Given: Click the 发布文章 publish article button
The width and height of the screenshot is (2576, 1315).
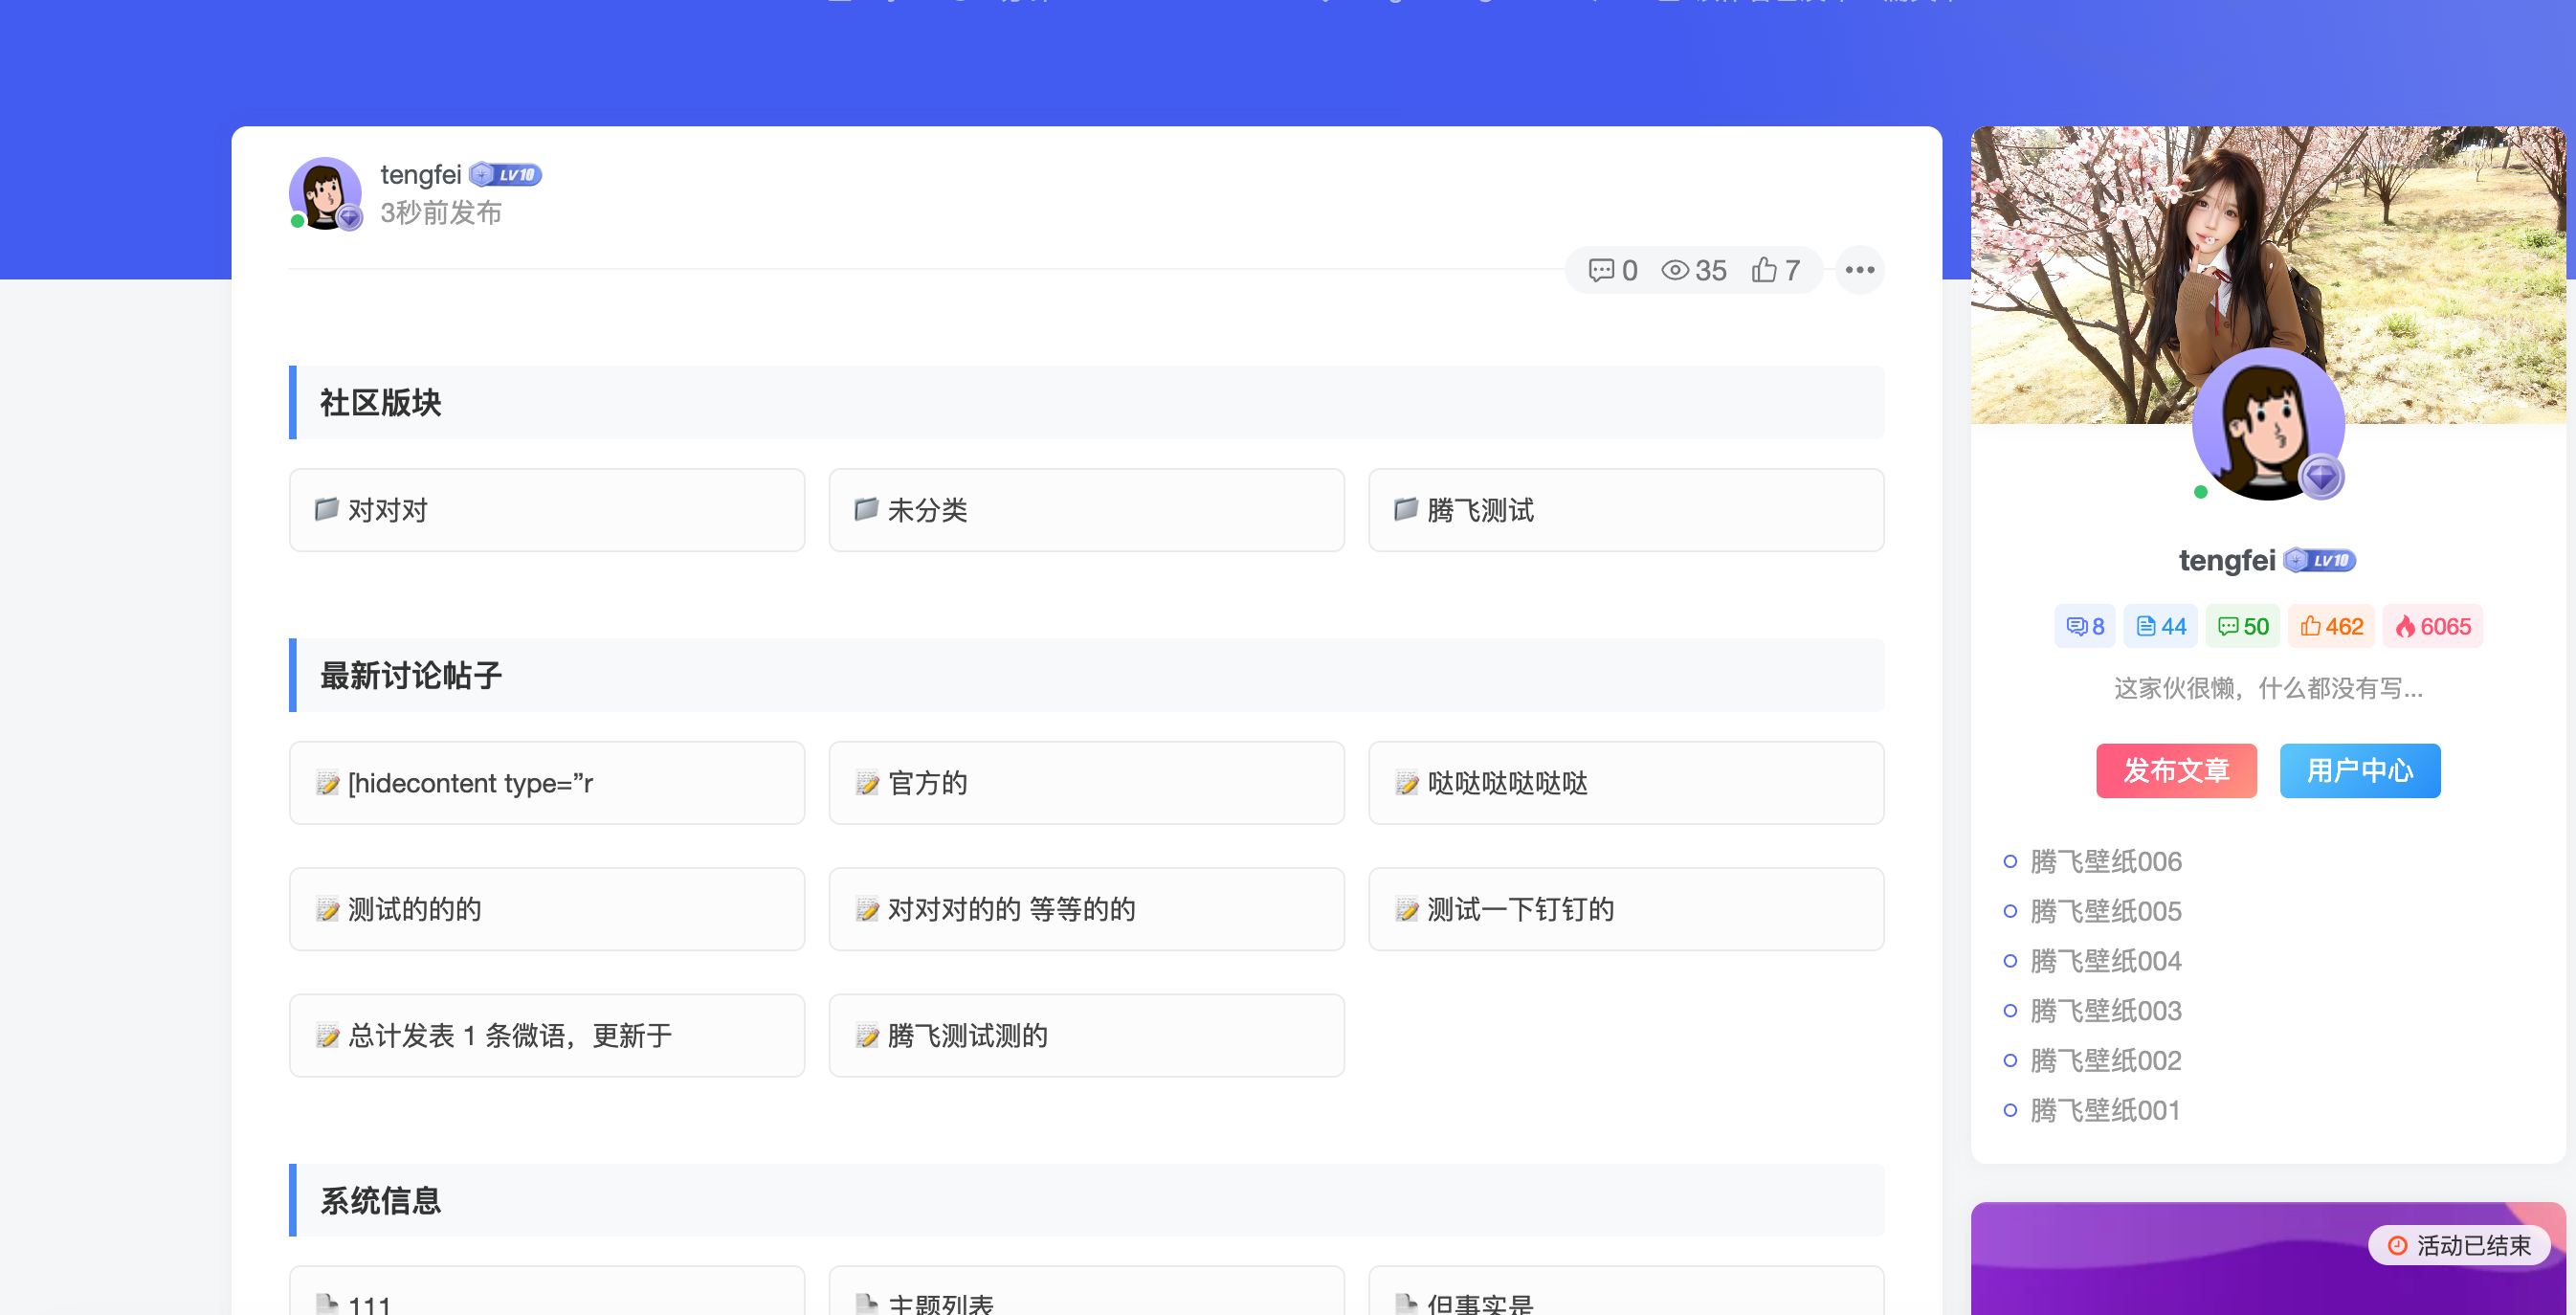Looking at the screenshot, I should pyautogui.click(x=2176, y=770).
